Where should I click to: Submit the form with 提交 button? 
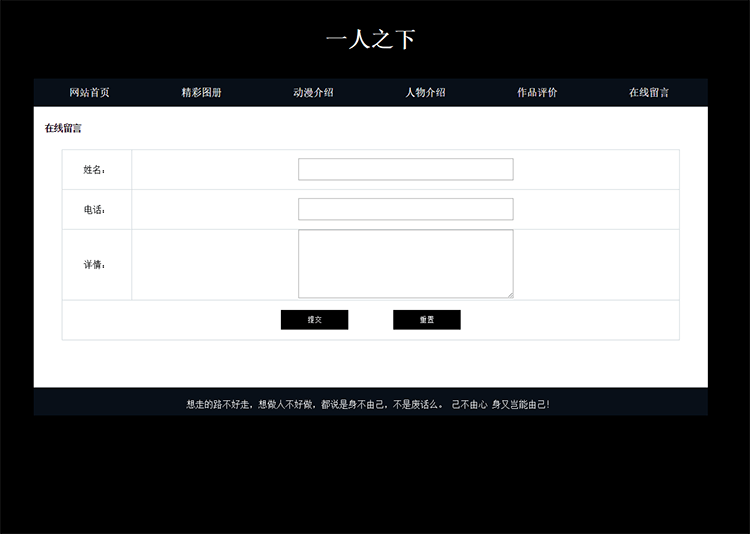(314, 320)
